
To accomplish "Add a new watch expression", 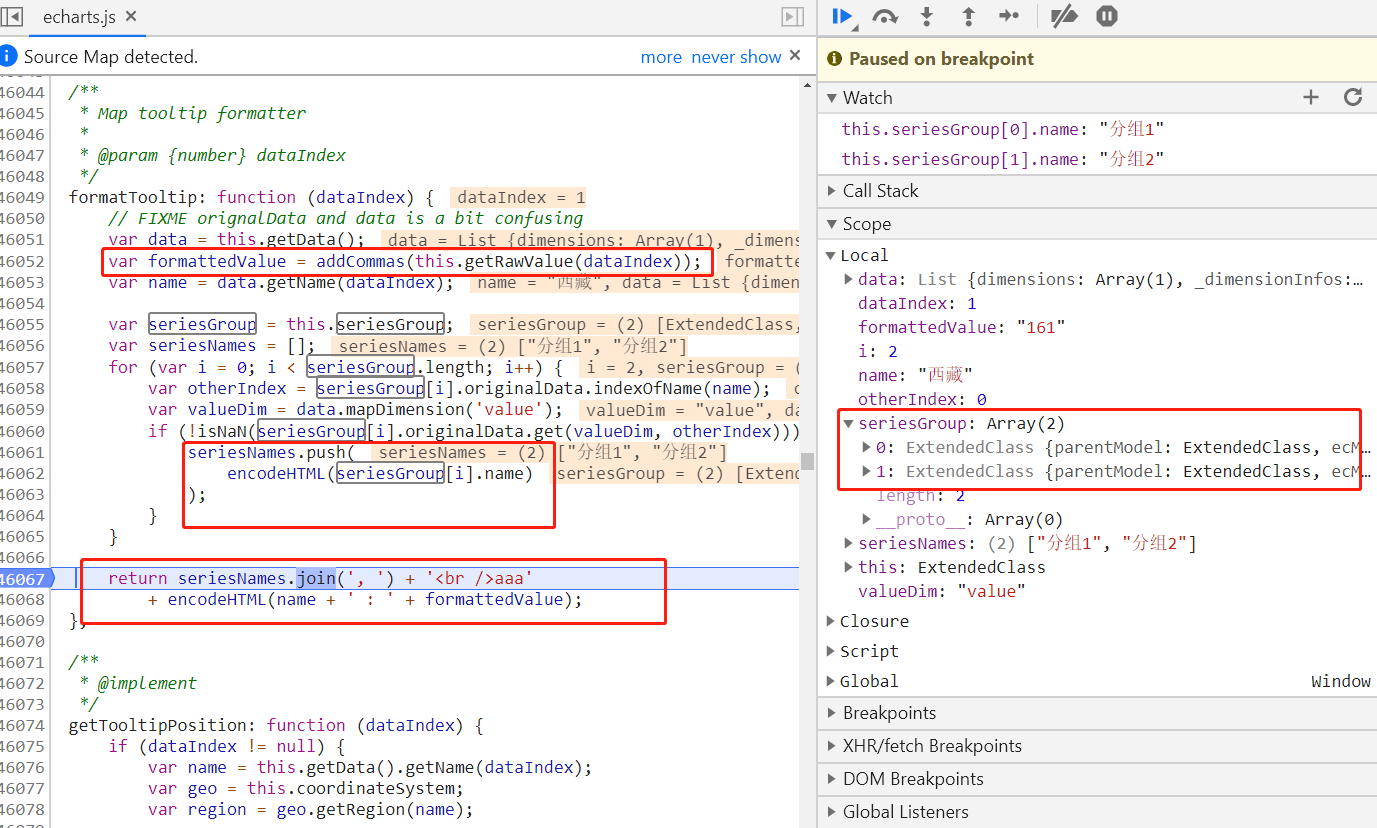I will click(1311, 97).
